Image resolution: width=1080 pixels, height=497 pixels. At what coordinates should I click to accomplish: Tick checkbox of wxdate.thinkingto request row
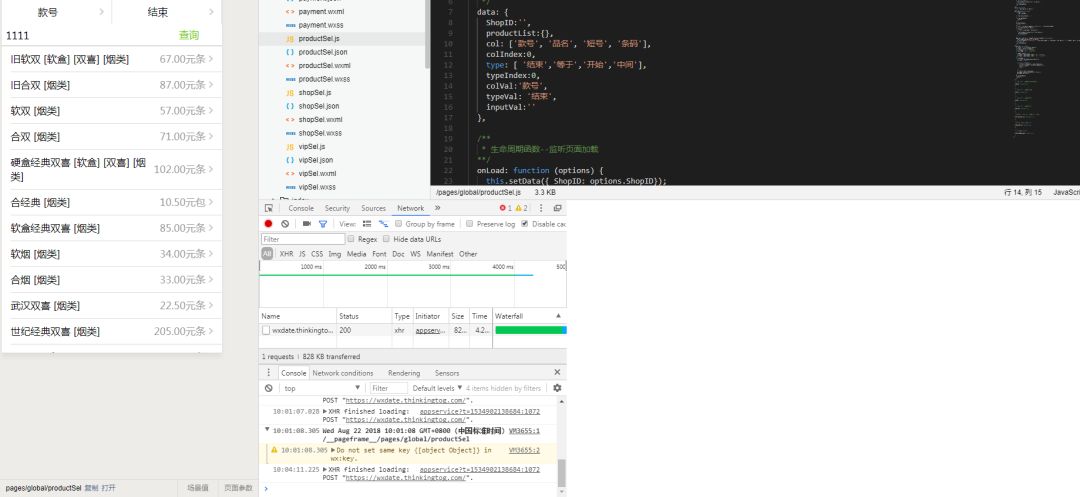[x=266, y=330]
